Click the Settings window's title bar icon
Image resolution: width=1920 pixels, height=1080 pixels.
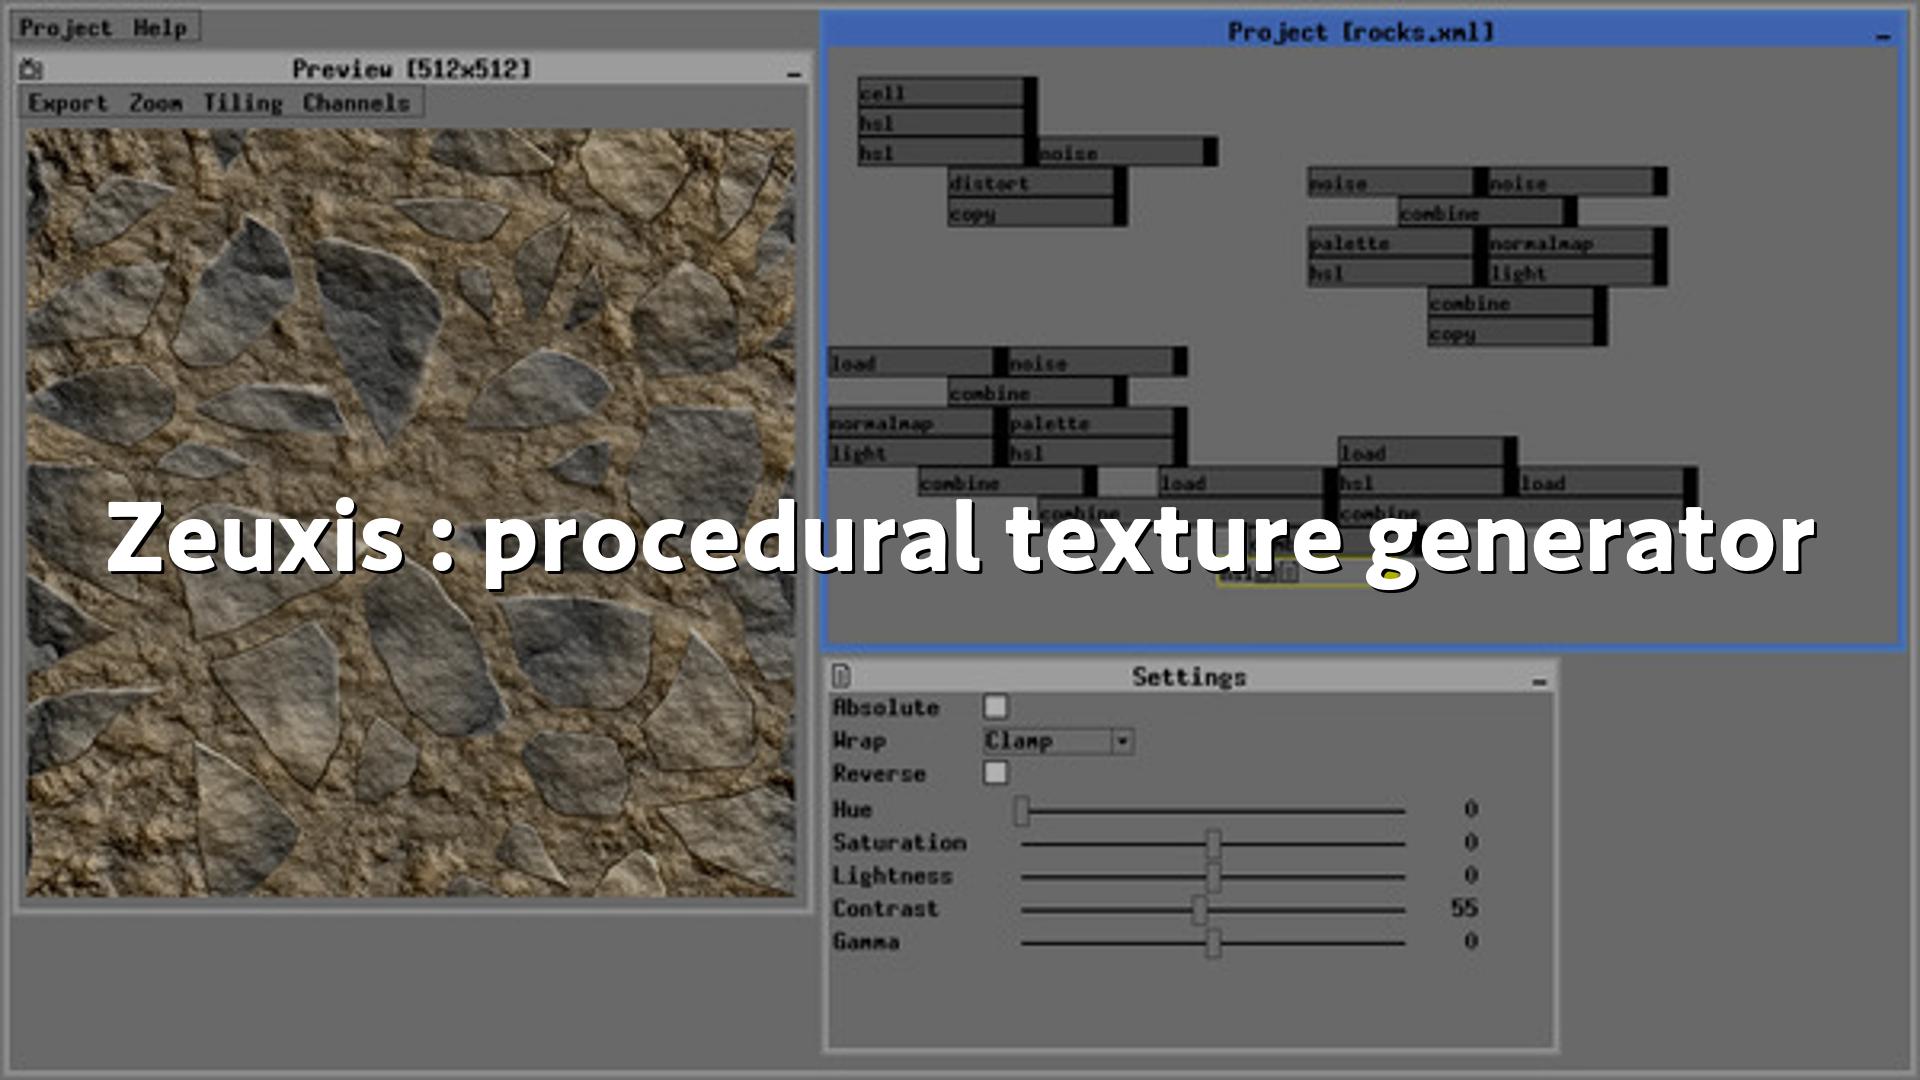tap(841, 676)
